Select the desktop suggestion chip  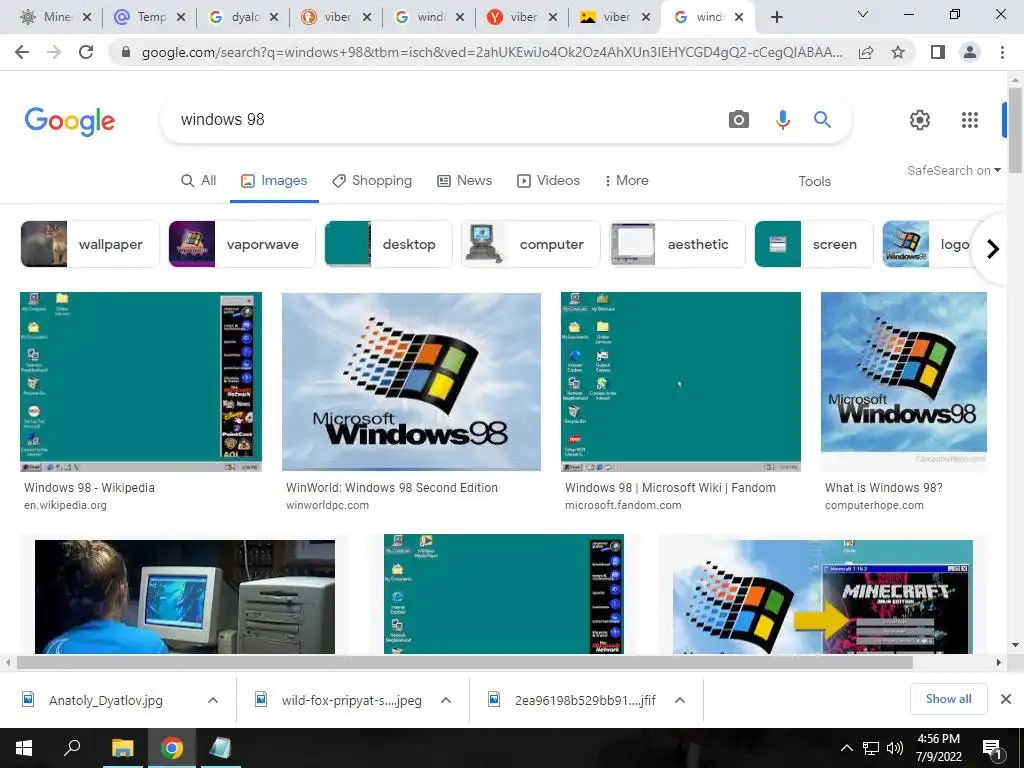point(389,244)
